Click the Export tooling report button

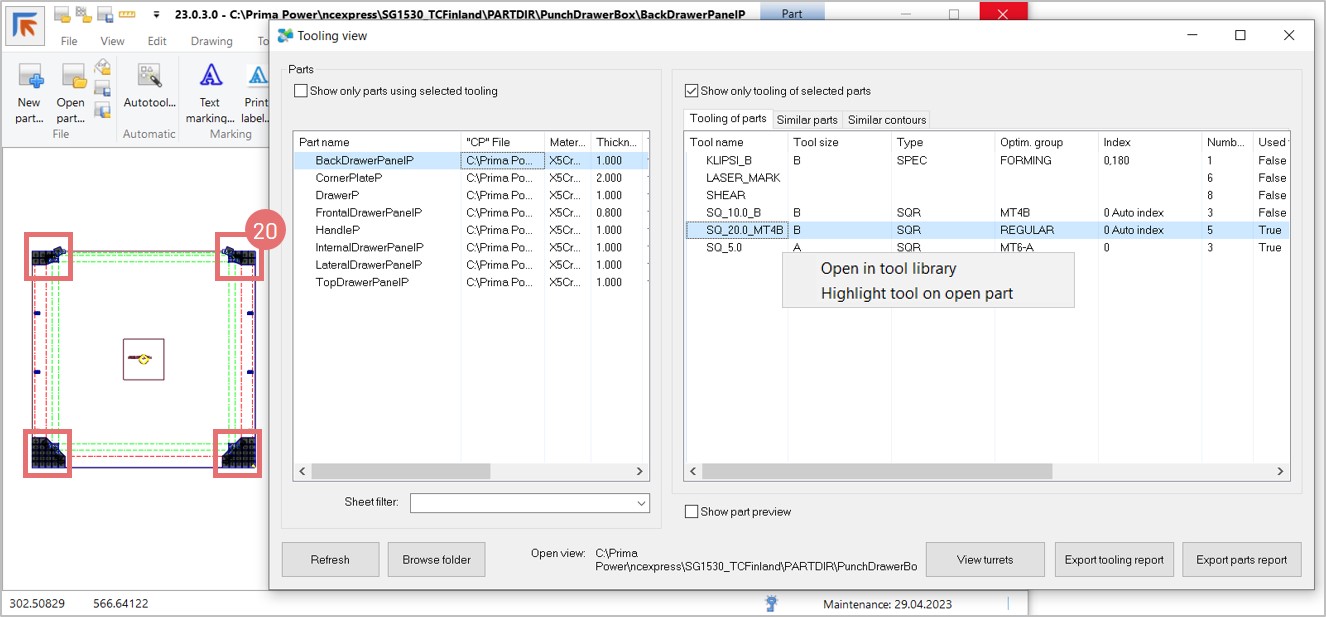pos(1113,560)
